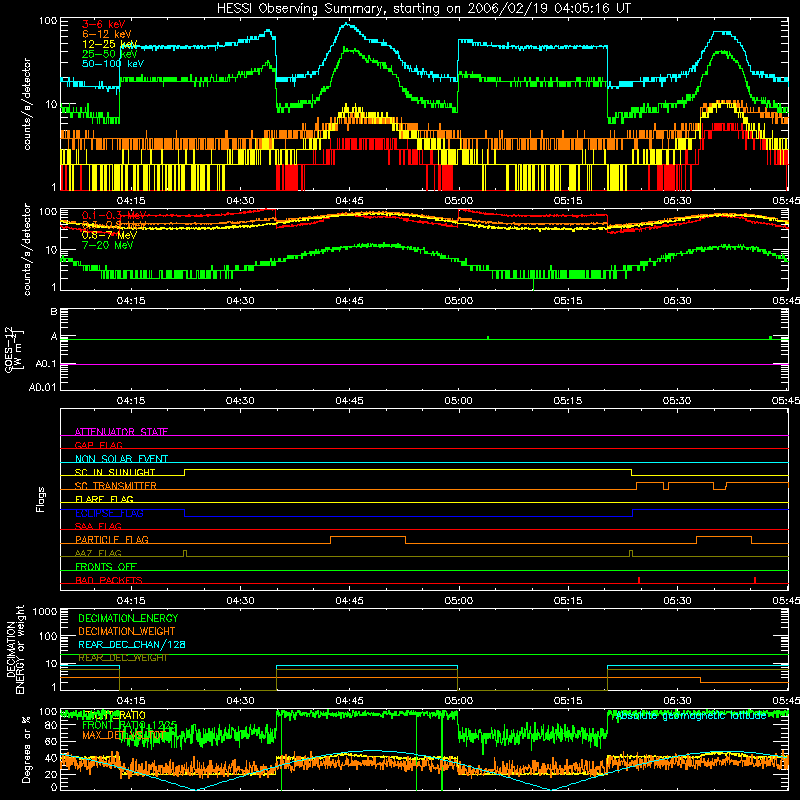
Task: Click 04:30 tick under the Flags panel
Action: (x=240, y=601)
